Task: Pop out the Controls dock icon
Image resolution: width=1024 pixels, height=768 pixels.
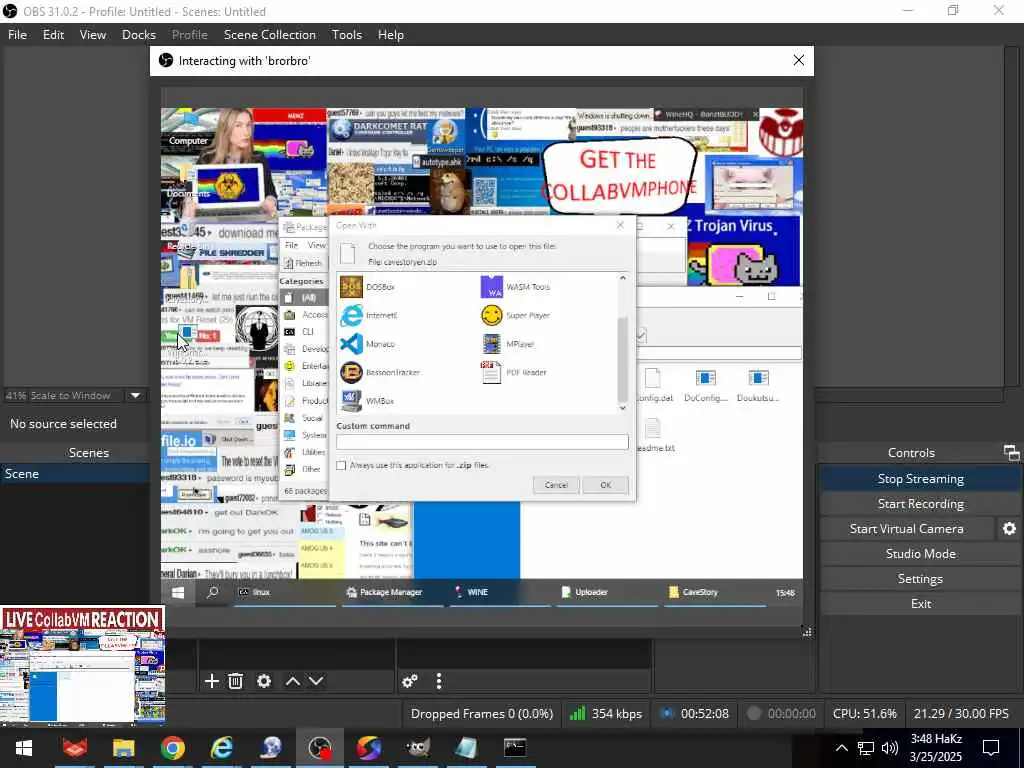Action: (x=1011, y=453)
